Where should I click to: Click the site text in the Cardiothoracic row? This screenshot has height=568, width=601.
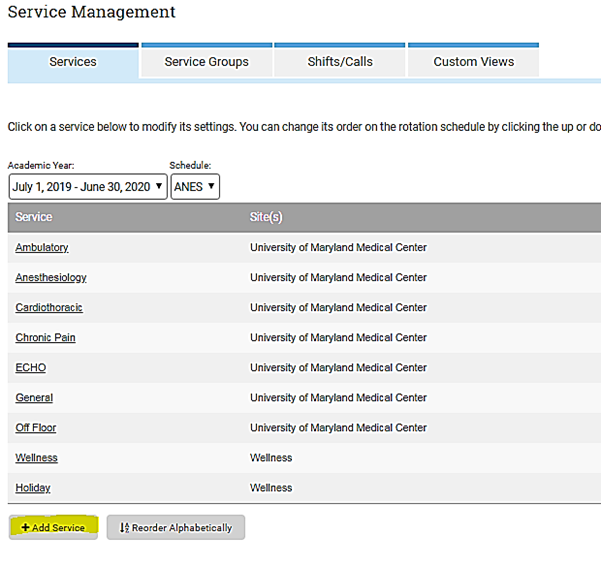point(338,307)
